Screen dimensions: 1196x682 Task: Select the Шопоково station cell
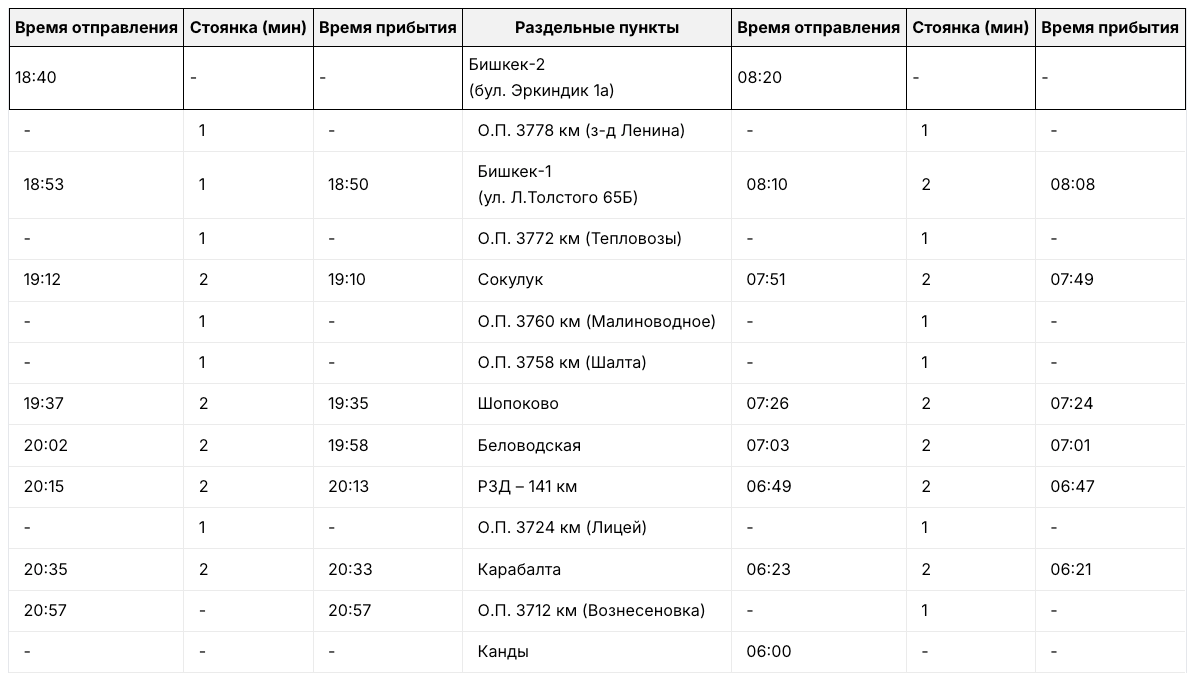coord(518,404)
